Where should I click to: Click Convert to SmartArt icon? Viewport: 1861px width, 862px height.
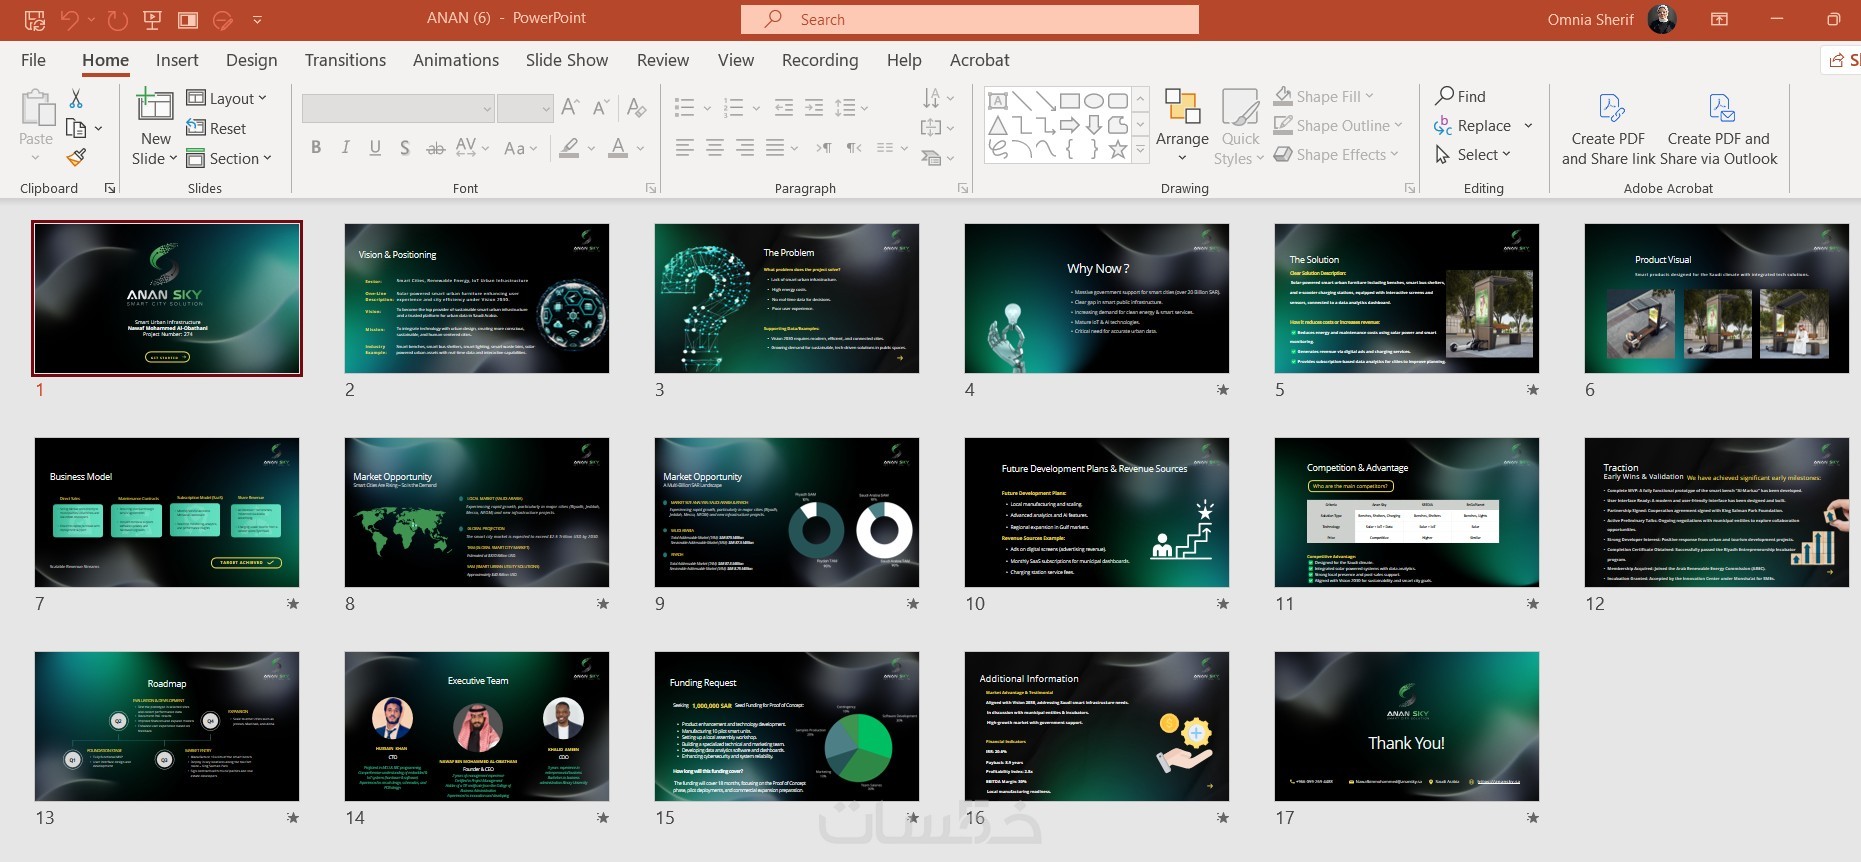tap(932, 157)
